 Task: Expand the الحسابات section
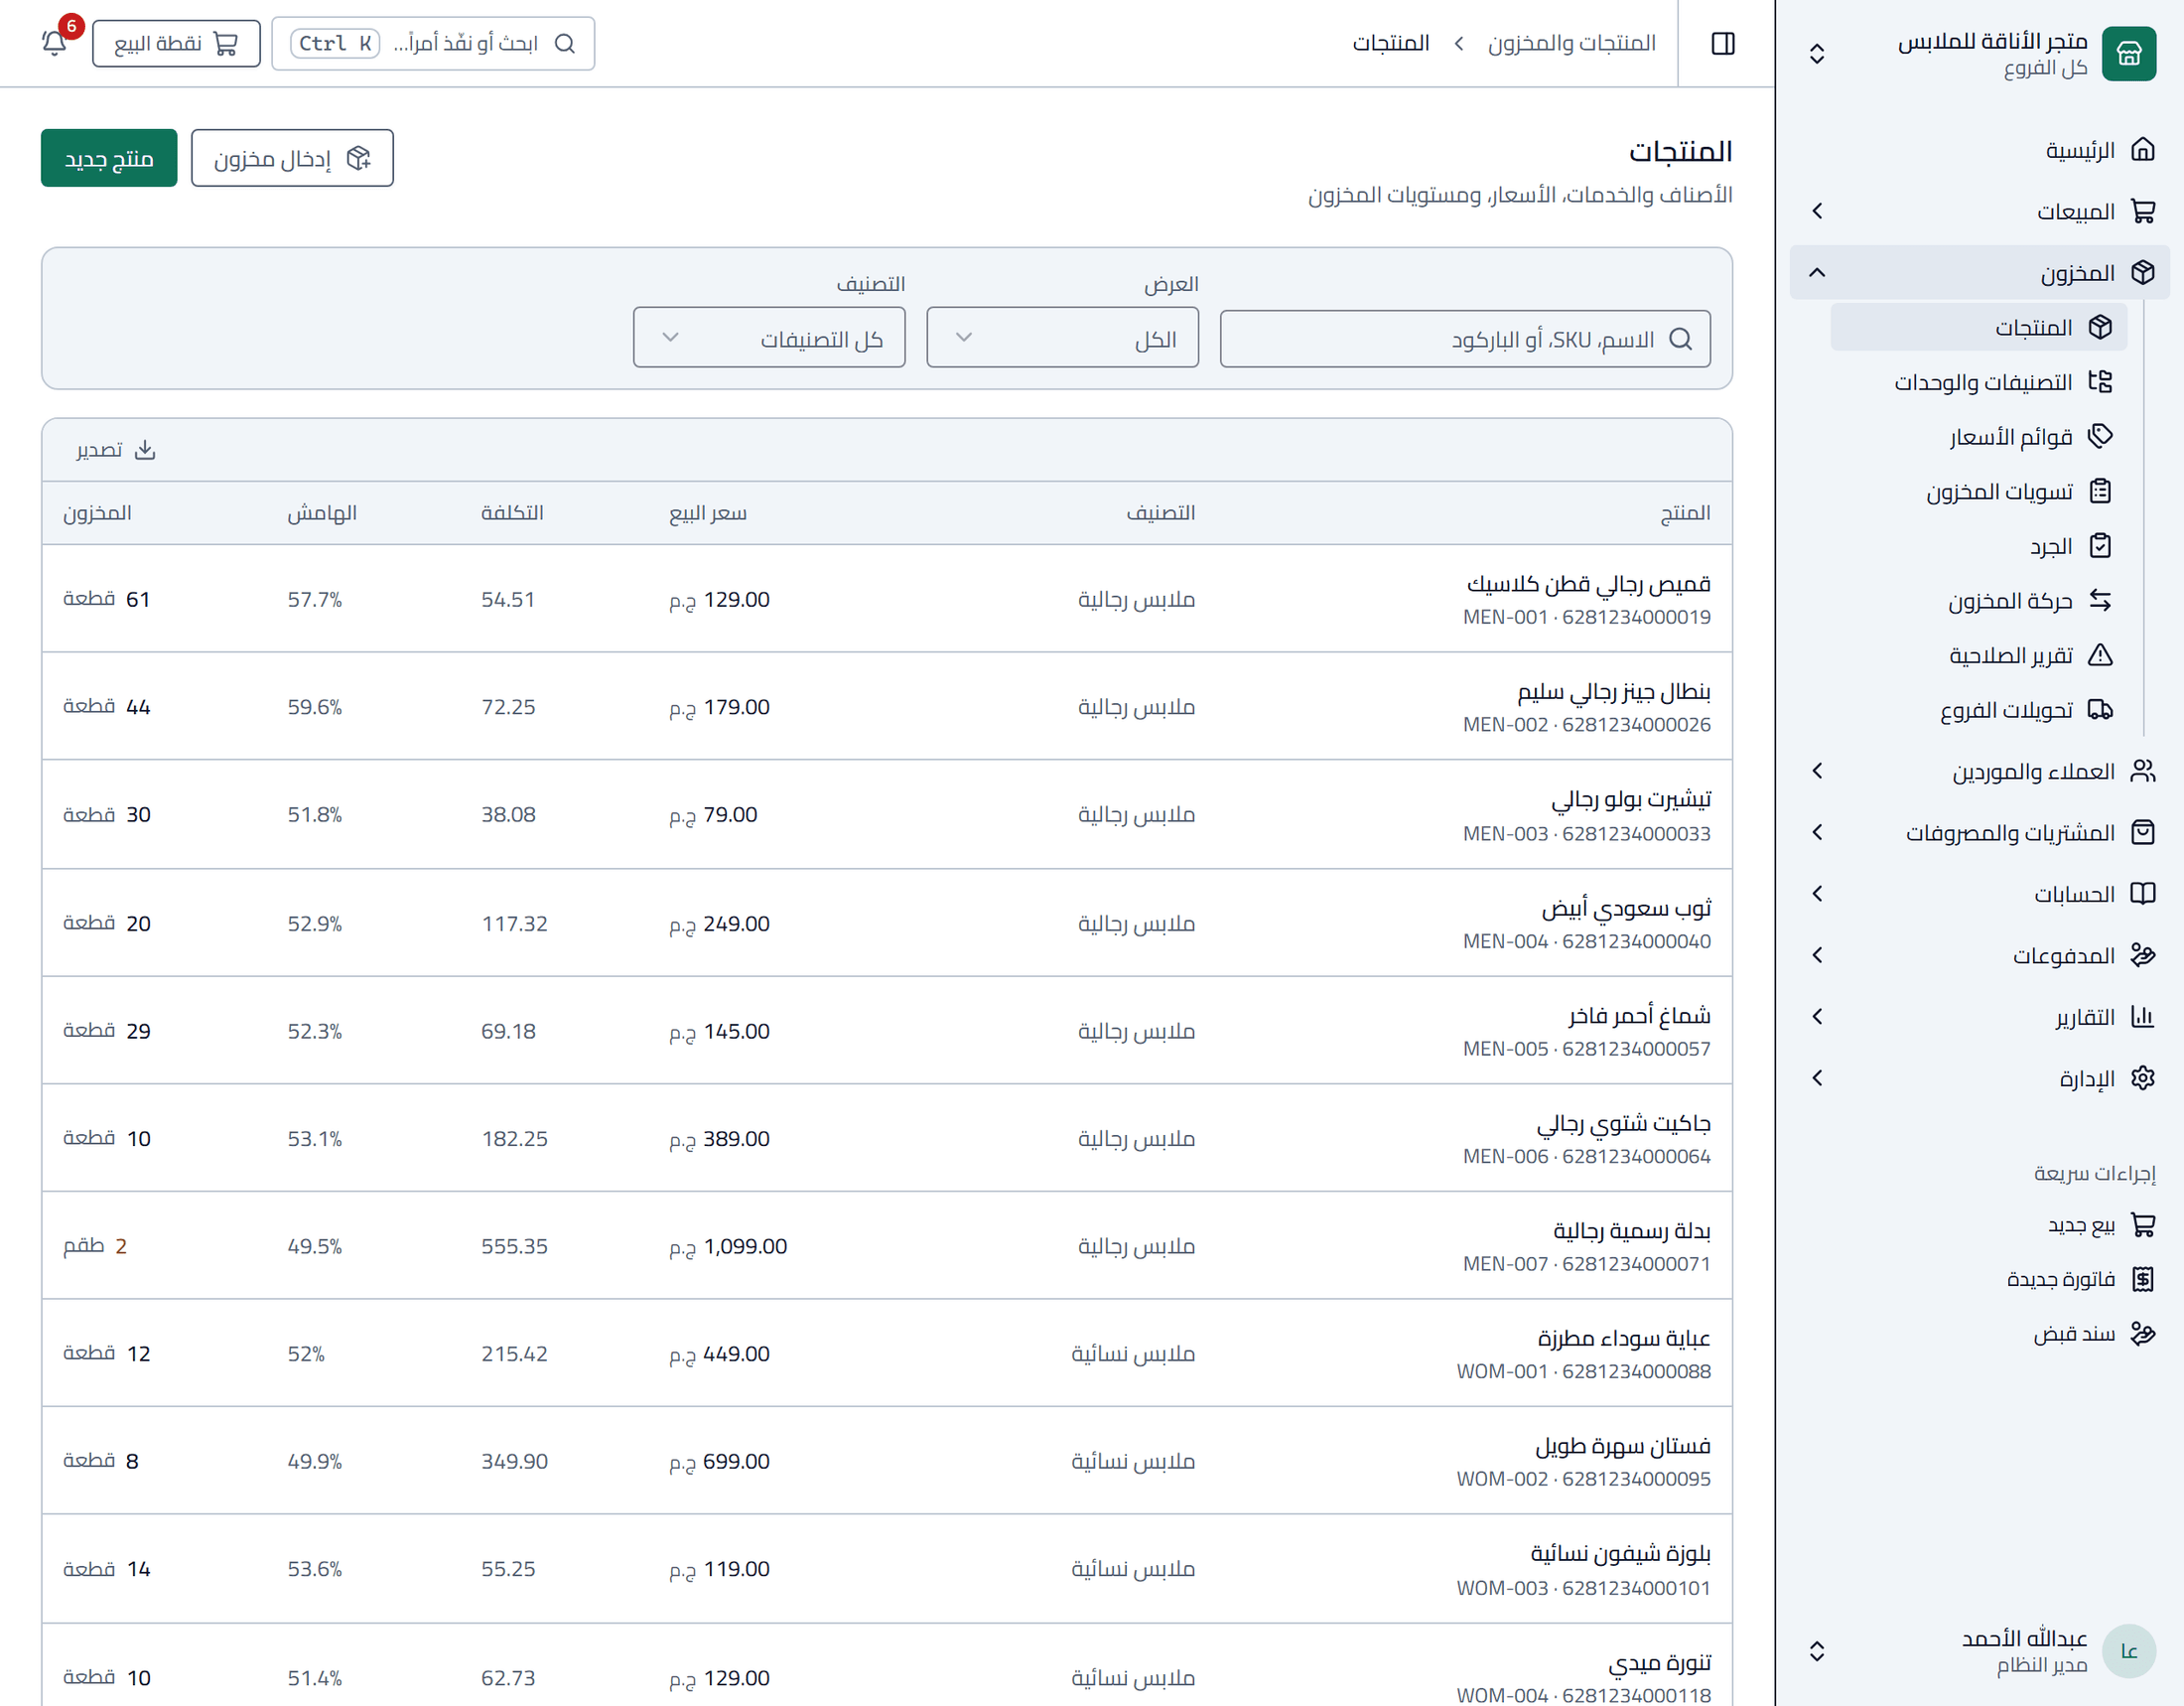pyautogui.click(x=1979, y=894)
